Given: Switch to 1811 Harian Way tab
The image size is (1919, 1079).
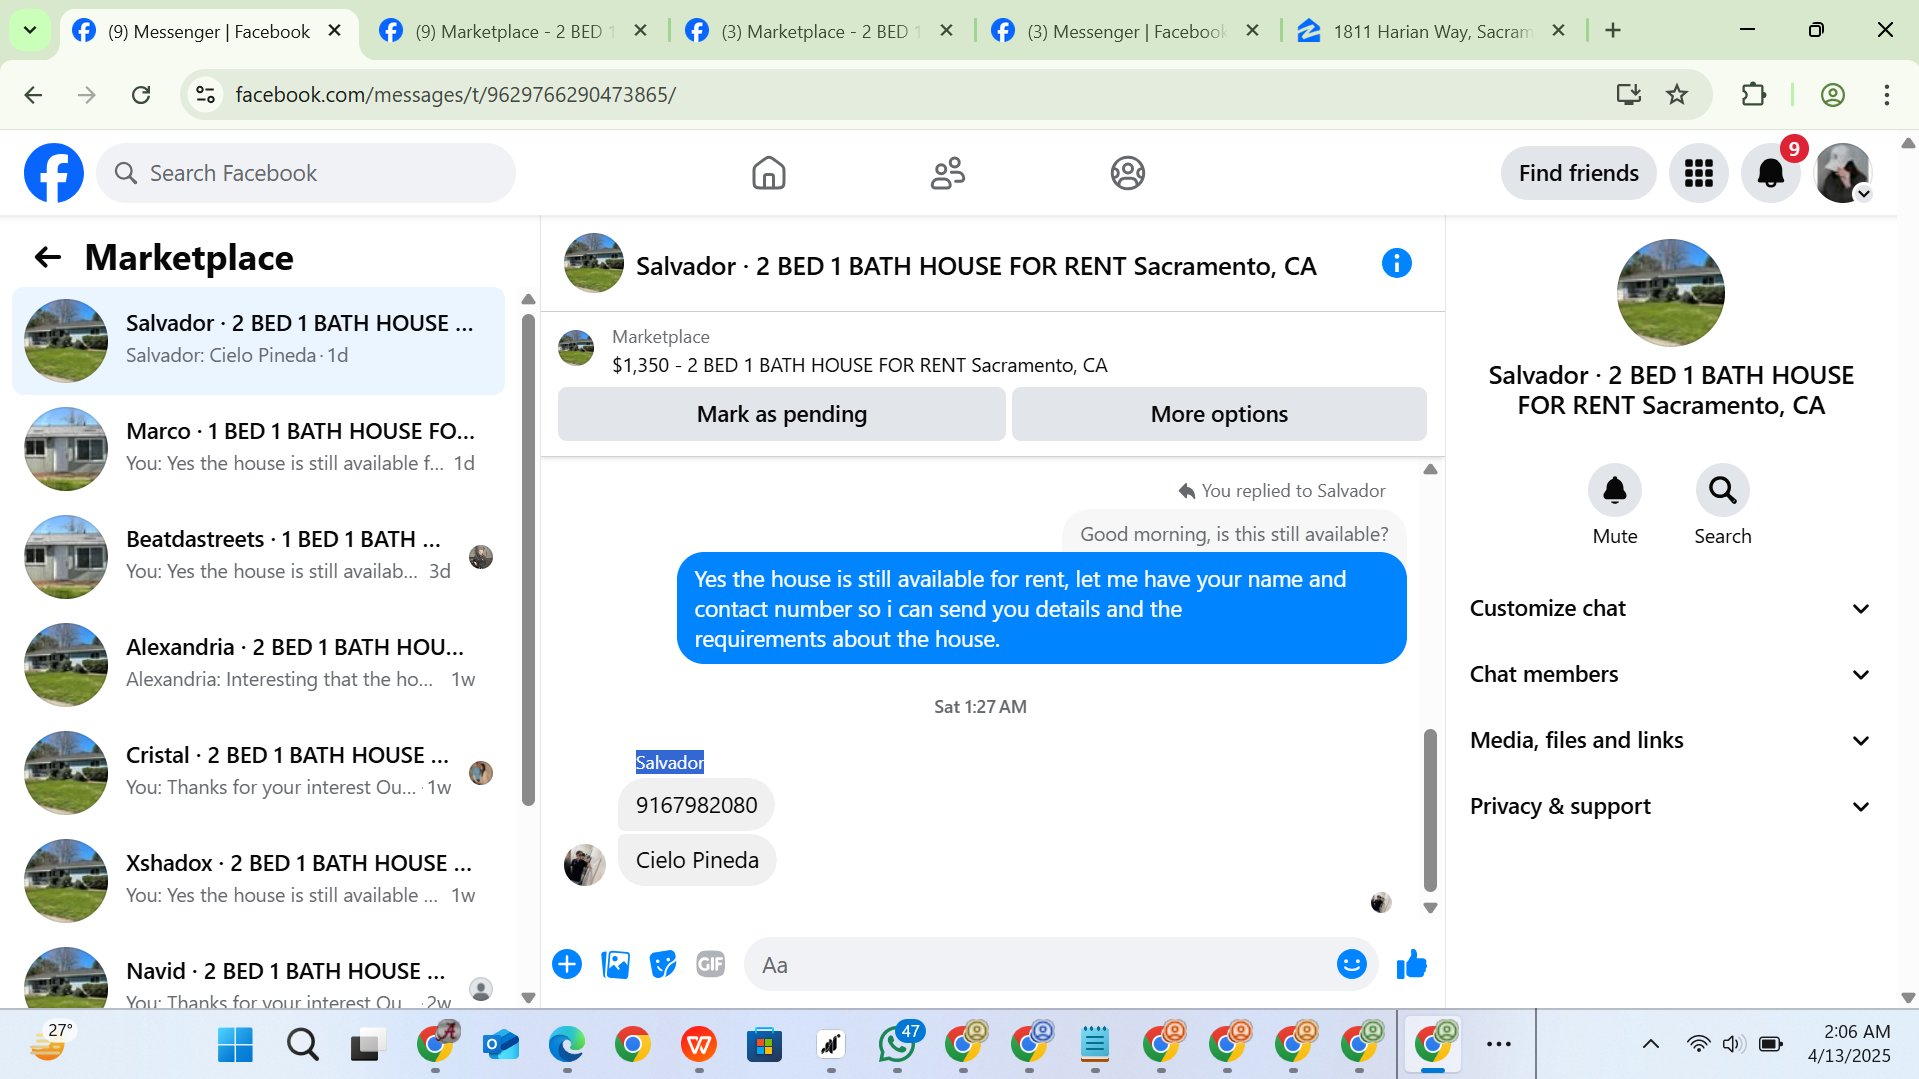Looking at the screenshot, I should (1432, 31).
